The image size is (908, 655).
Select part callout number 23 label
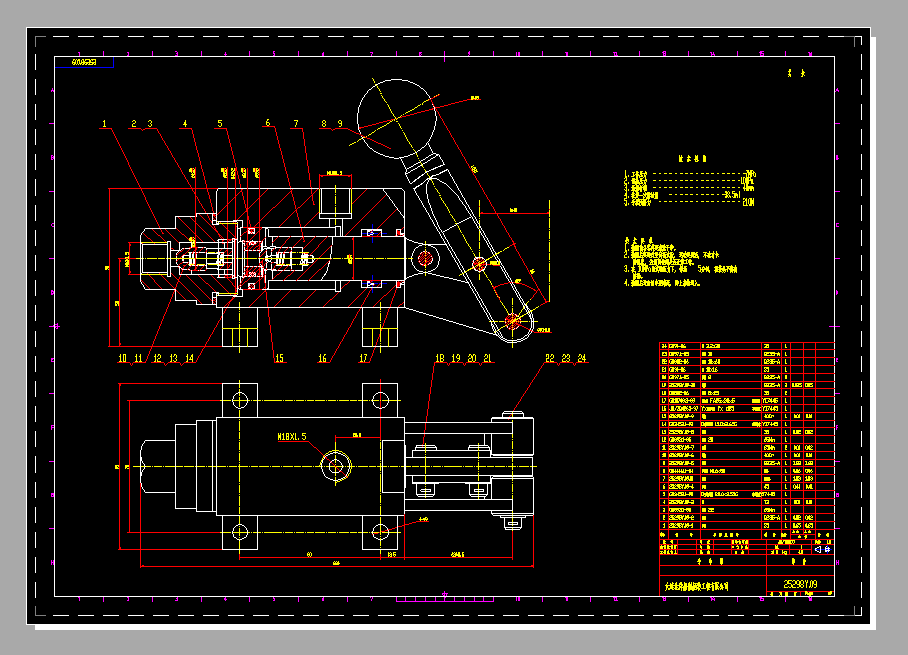click(x=566, y=358)
